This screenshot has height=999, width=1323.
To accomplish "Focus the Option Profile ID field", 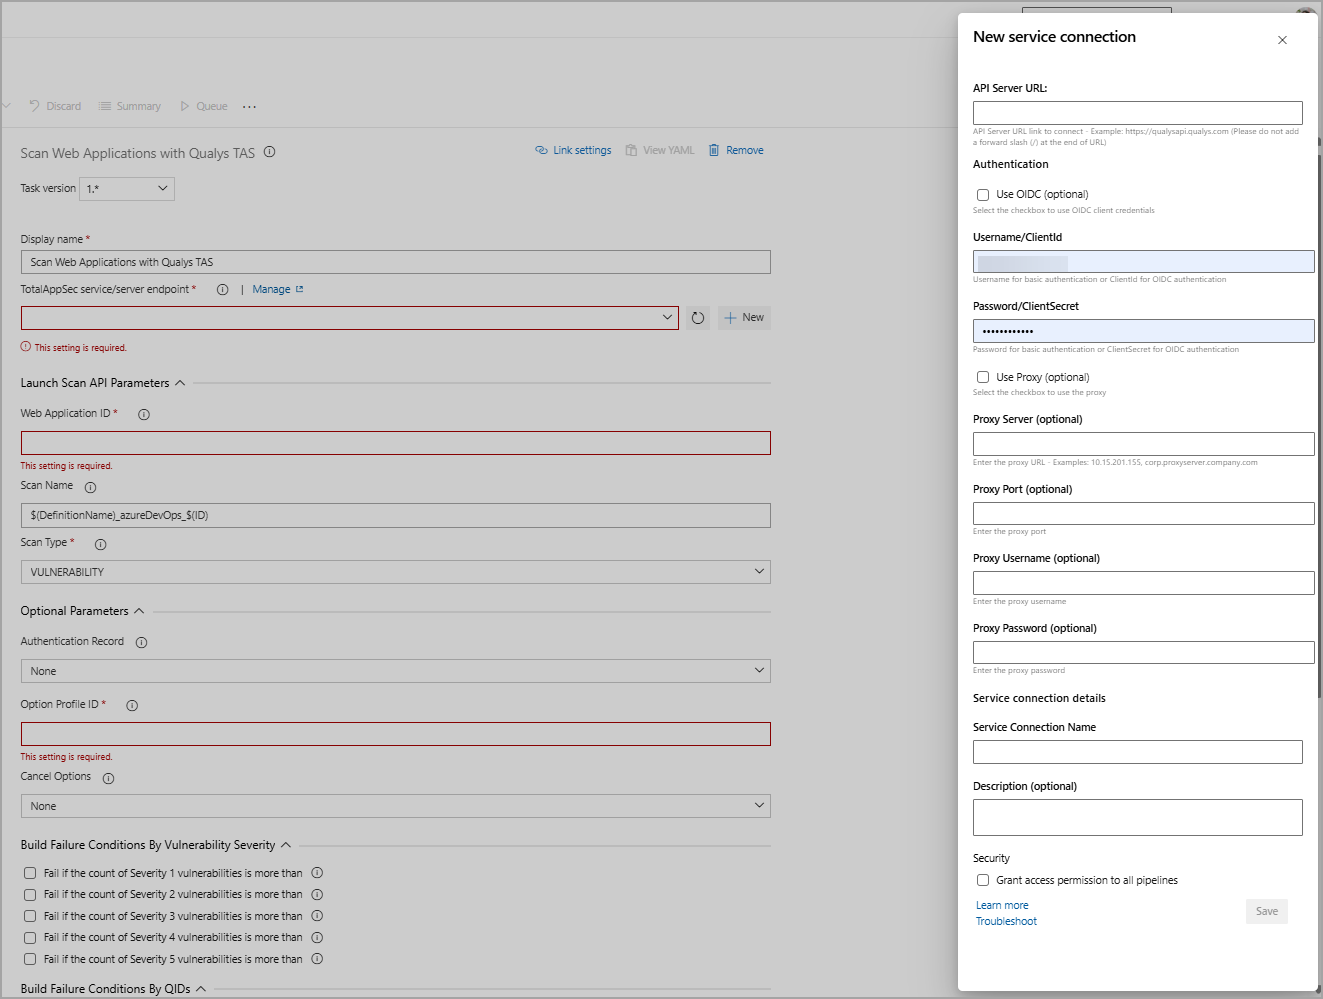I will pyautogui.click(x=395, y=734).
